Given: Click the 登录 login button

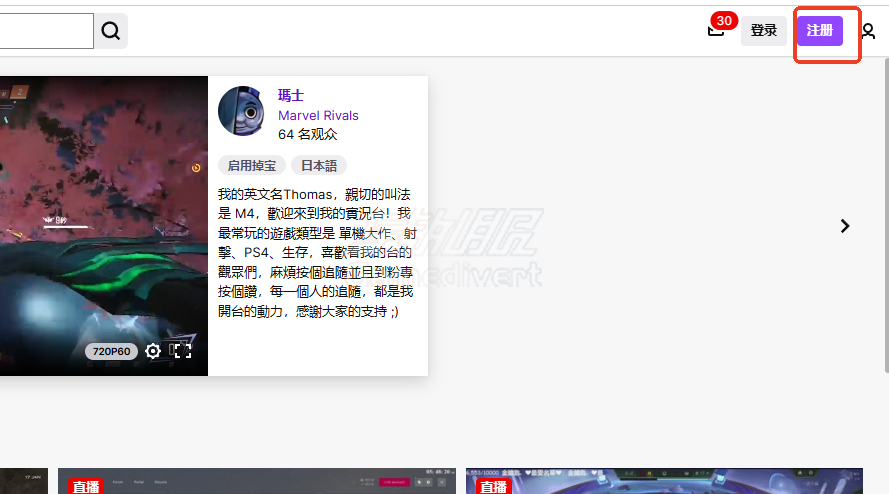Looking at the screenshot, I should 763,31.
